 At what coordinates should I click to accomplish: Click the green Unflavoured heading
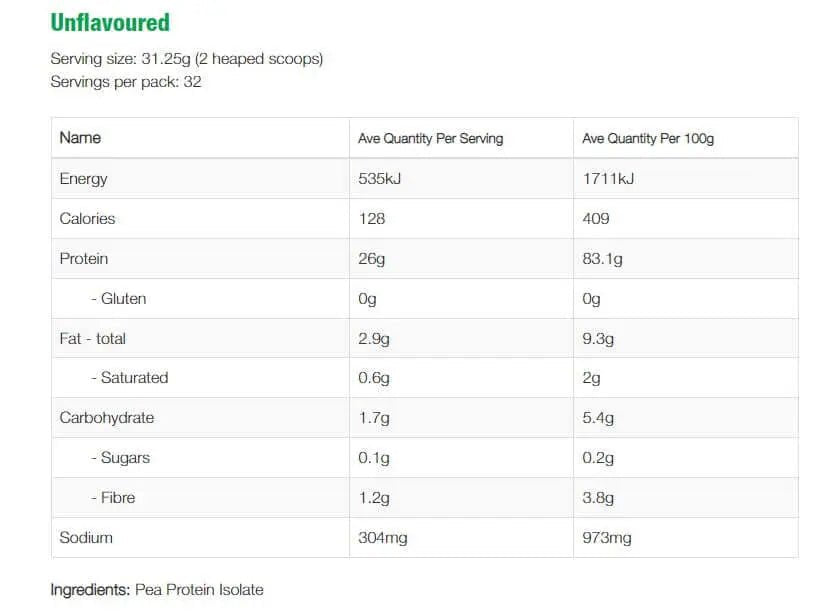point(110,23)
